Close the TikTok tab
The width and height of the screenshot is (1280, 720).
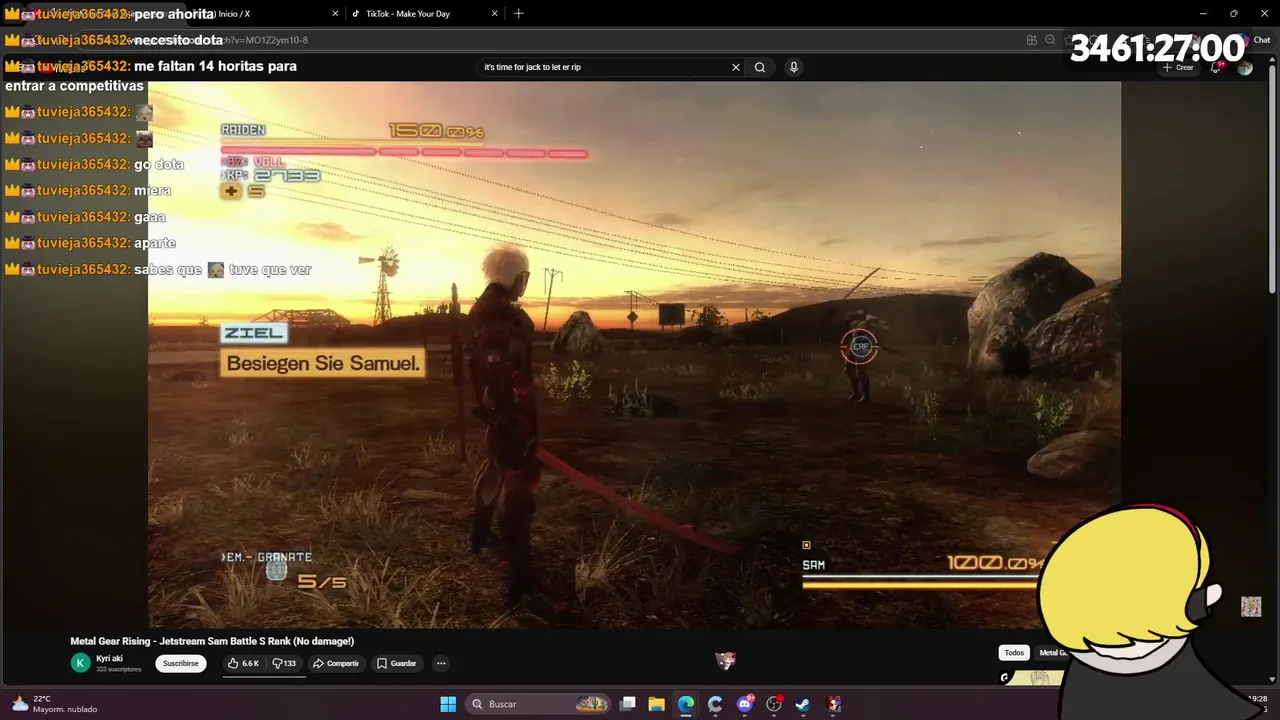pyautogui.click(x=494, y=14)
